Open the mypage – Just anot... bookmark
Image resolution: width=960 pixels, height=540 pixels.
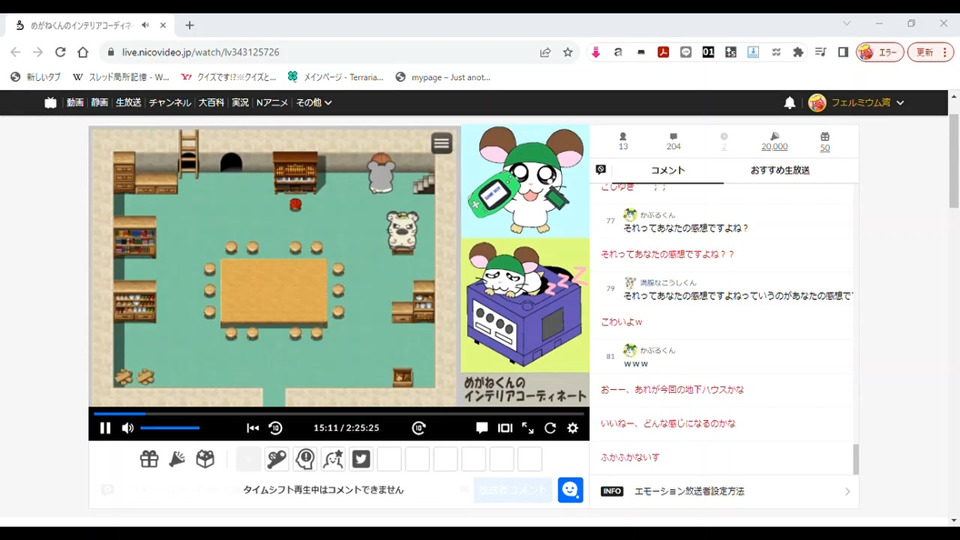(443, 77)
